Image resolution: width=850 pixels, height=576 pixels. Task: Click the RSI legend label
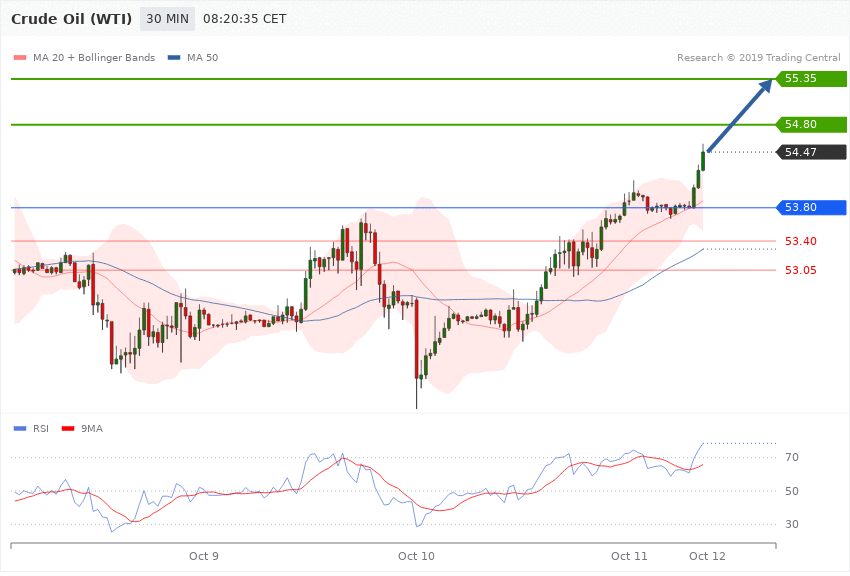41,429
